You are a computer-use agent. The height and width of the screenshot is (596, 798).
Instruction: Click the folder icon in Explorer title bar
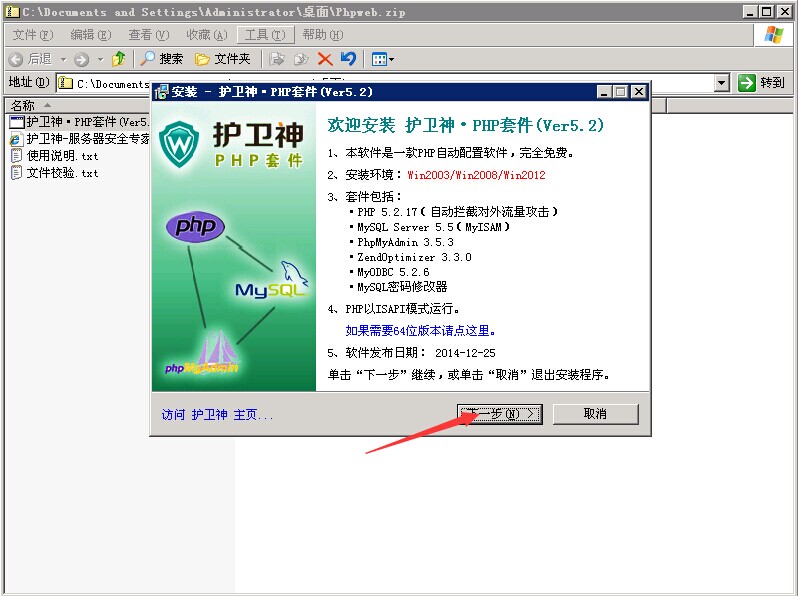coord(12,11)
